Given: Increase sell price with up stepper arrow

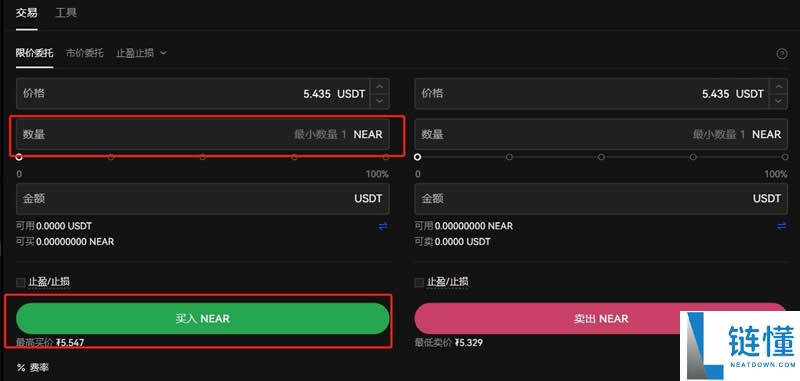Looking at the screenshot, I should (x=778, y=86).
